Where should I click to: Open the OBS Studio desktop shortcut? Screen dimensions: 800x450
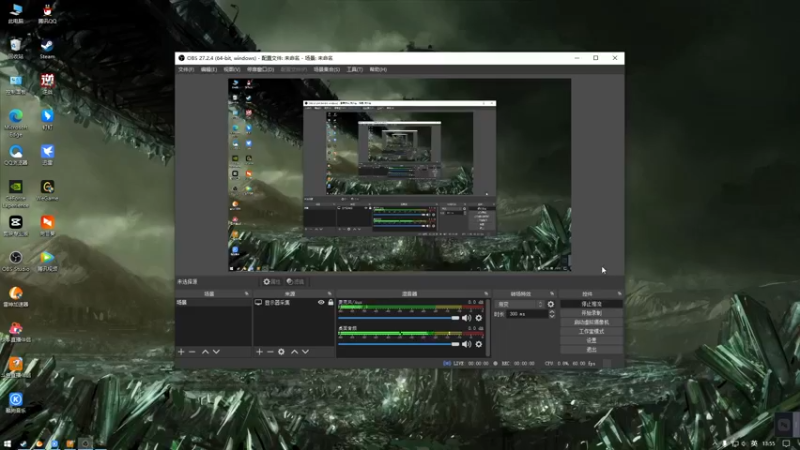click(x=15, y=261)
